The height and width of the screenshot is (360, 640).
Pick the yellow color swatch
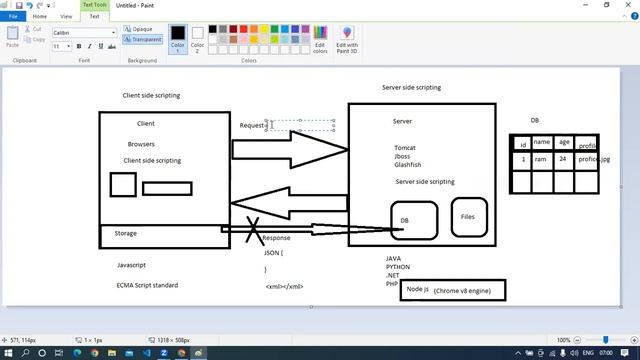[x=264, y=29]
